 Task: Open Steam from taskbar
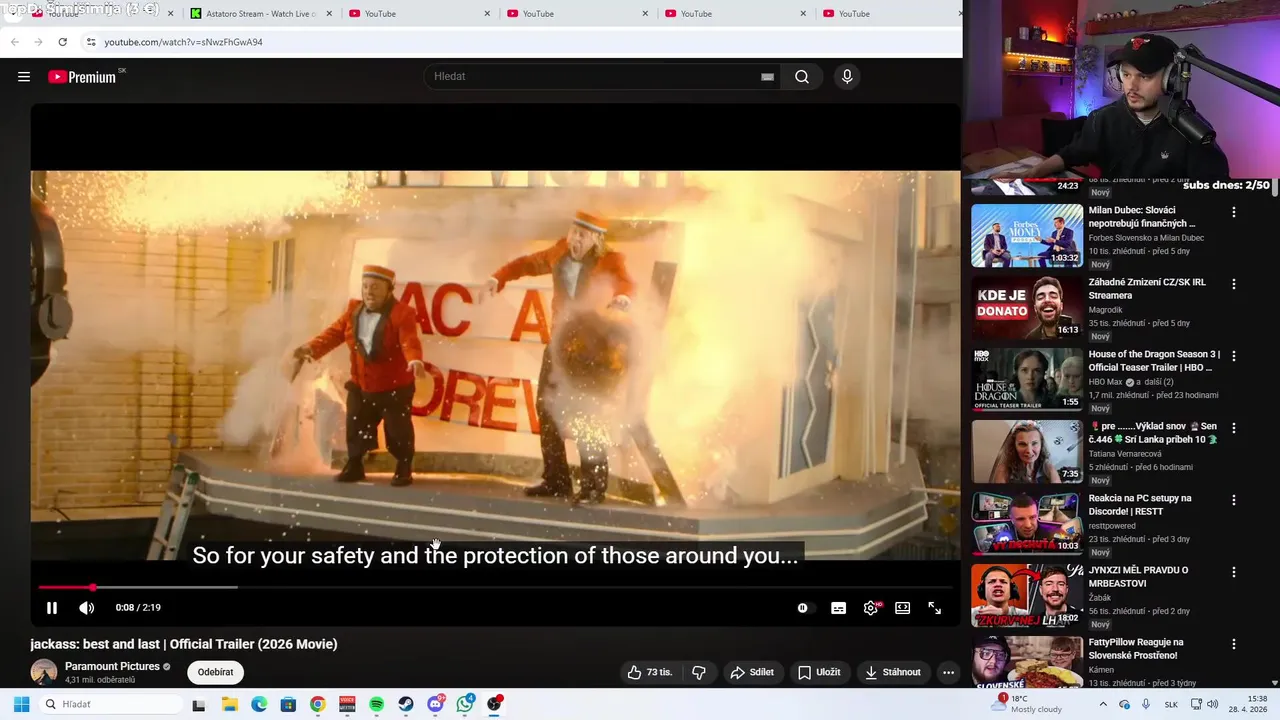pos(405,704)
